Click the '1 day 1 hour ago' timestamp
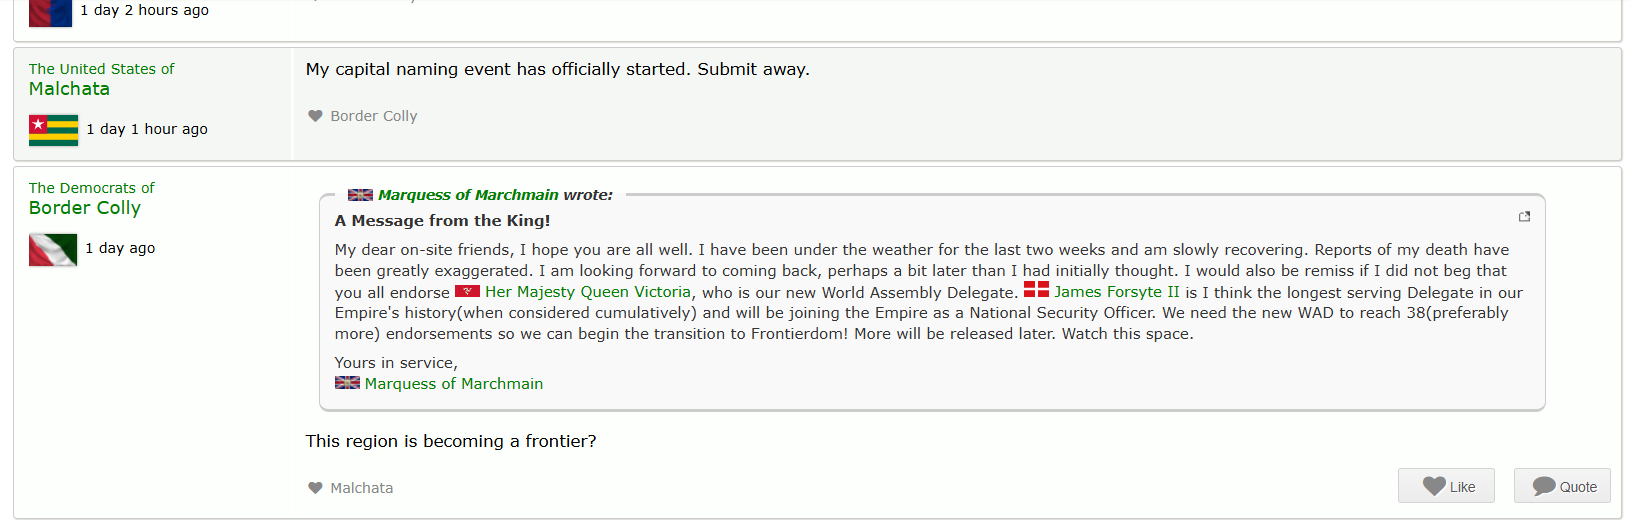The height and width of the screenshot is (520, 1630). [x=147, y=129]
